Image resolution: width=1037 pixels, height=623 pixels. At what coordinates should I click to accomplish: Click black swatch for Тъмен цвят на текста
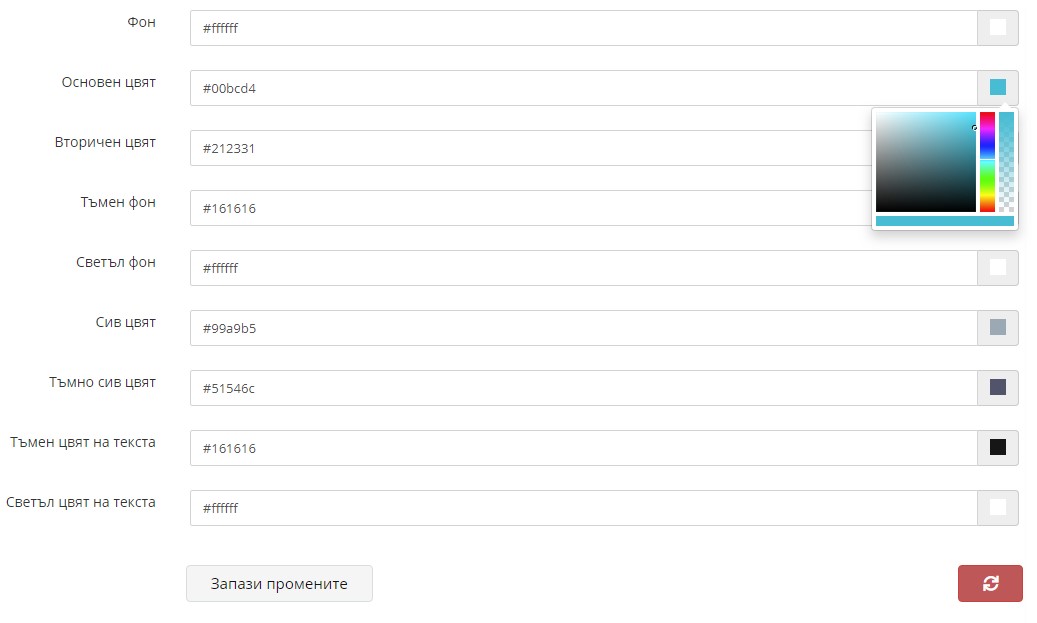(997, 448)
